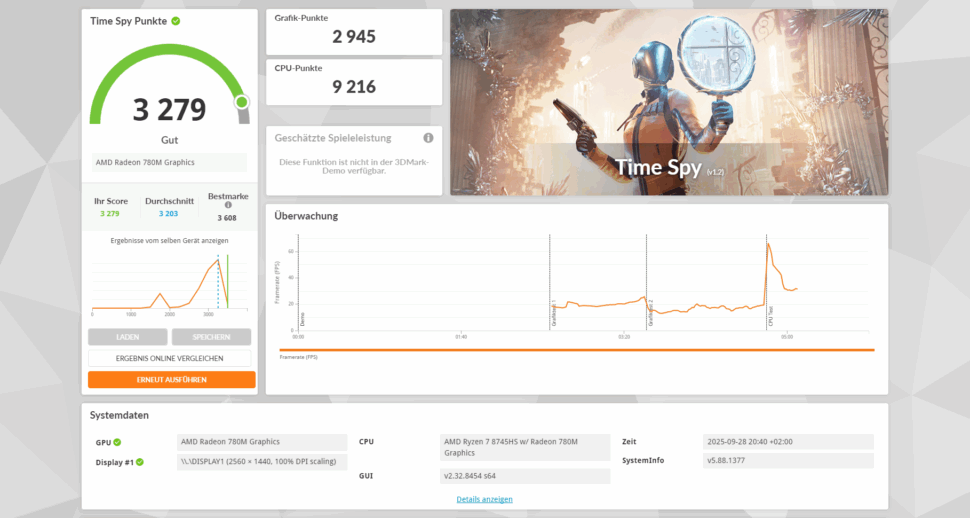The image size is (970, 518).
Task: Click the CPU field AMD Ryzen 7 8745HS
Action: (525, 447)
